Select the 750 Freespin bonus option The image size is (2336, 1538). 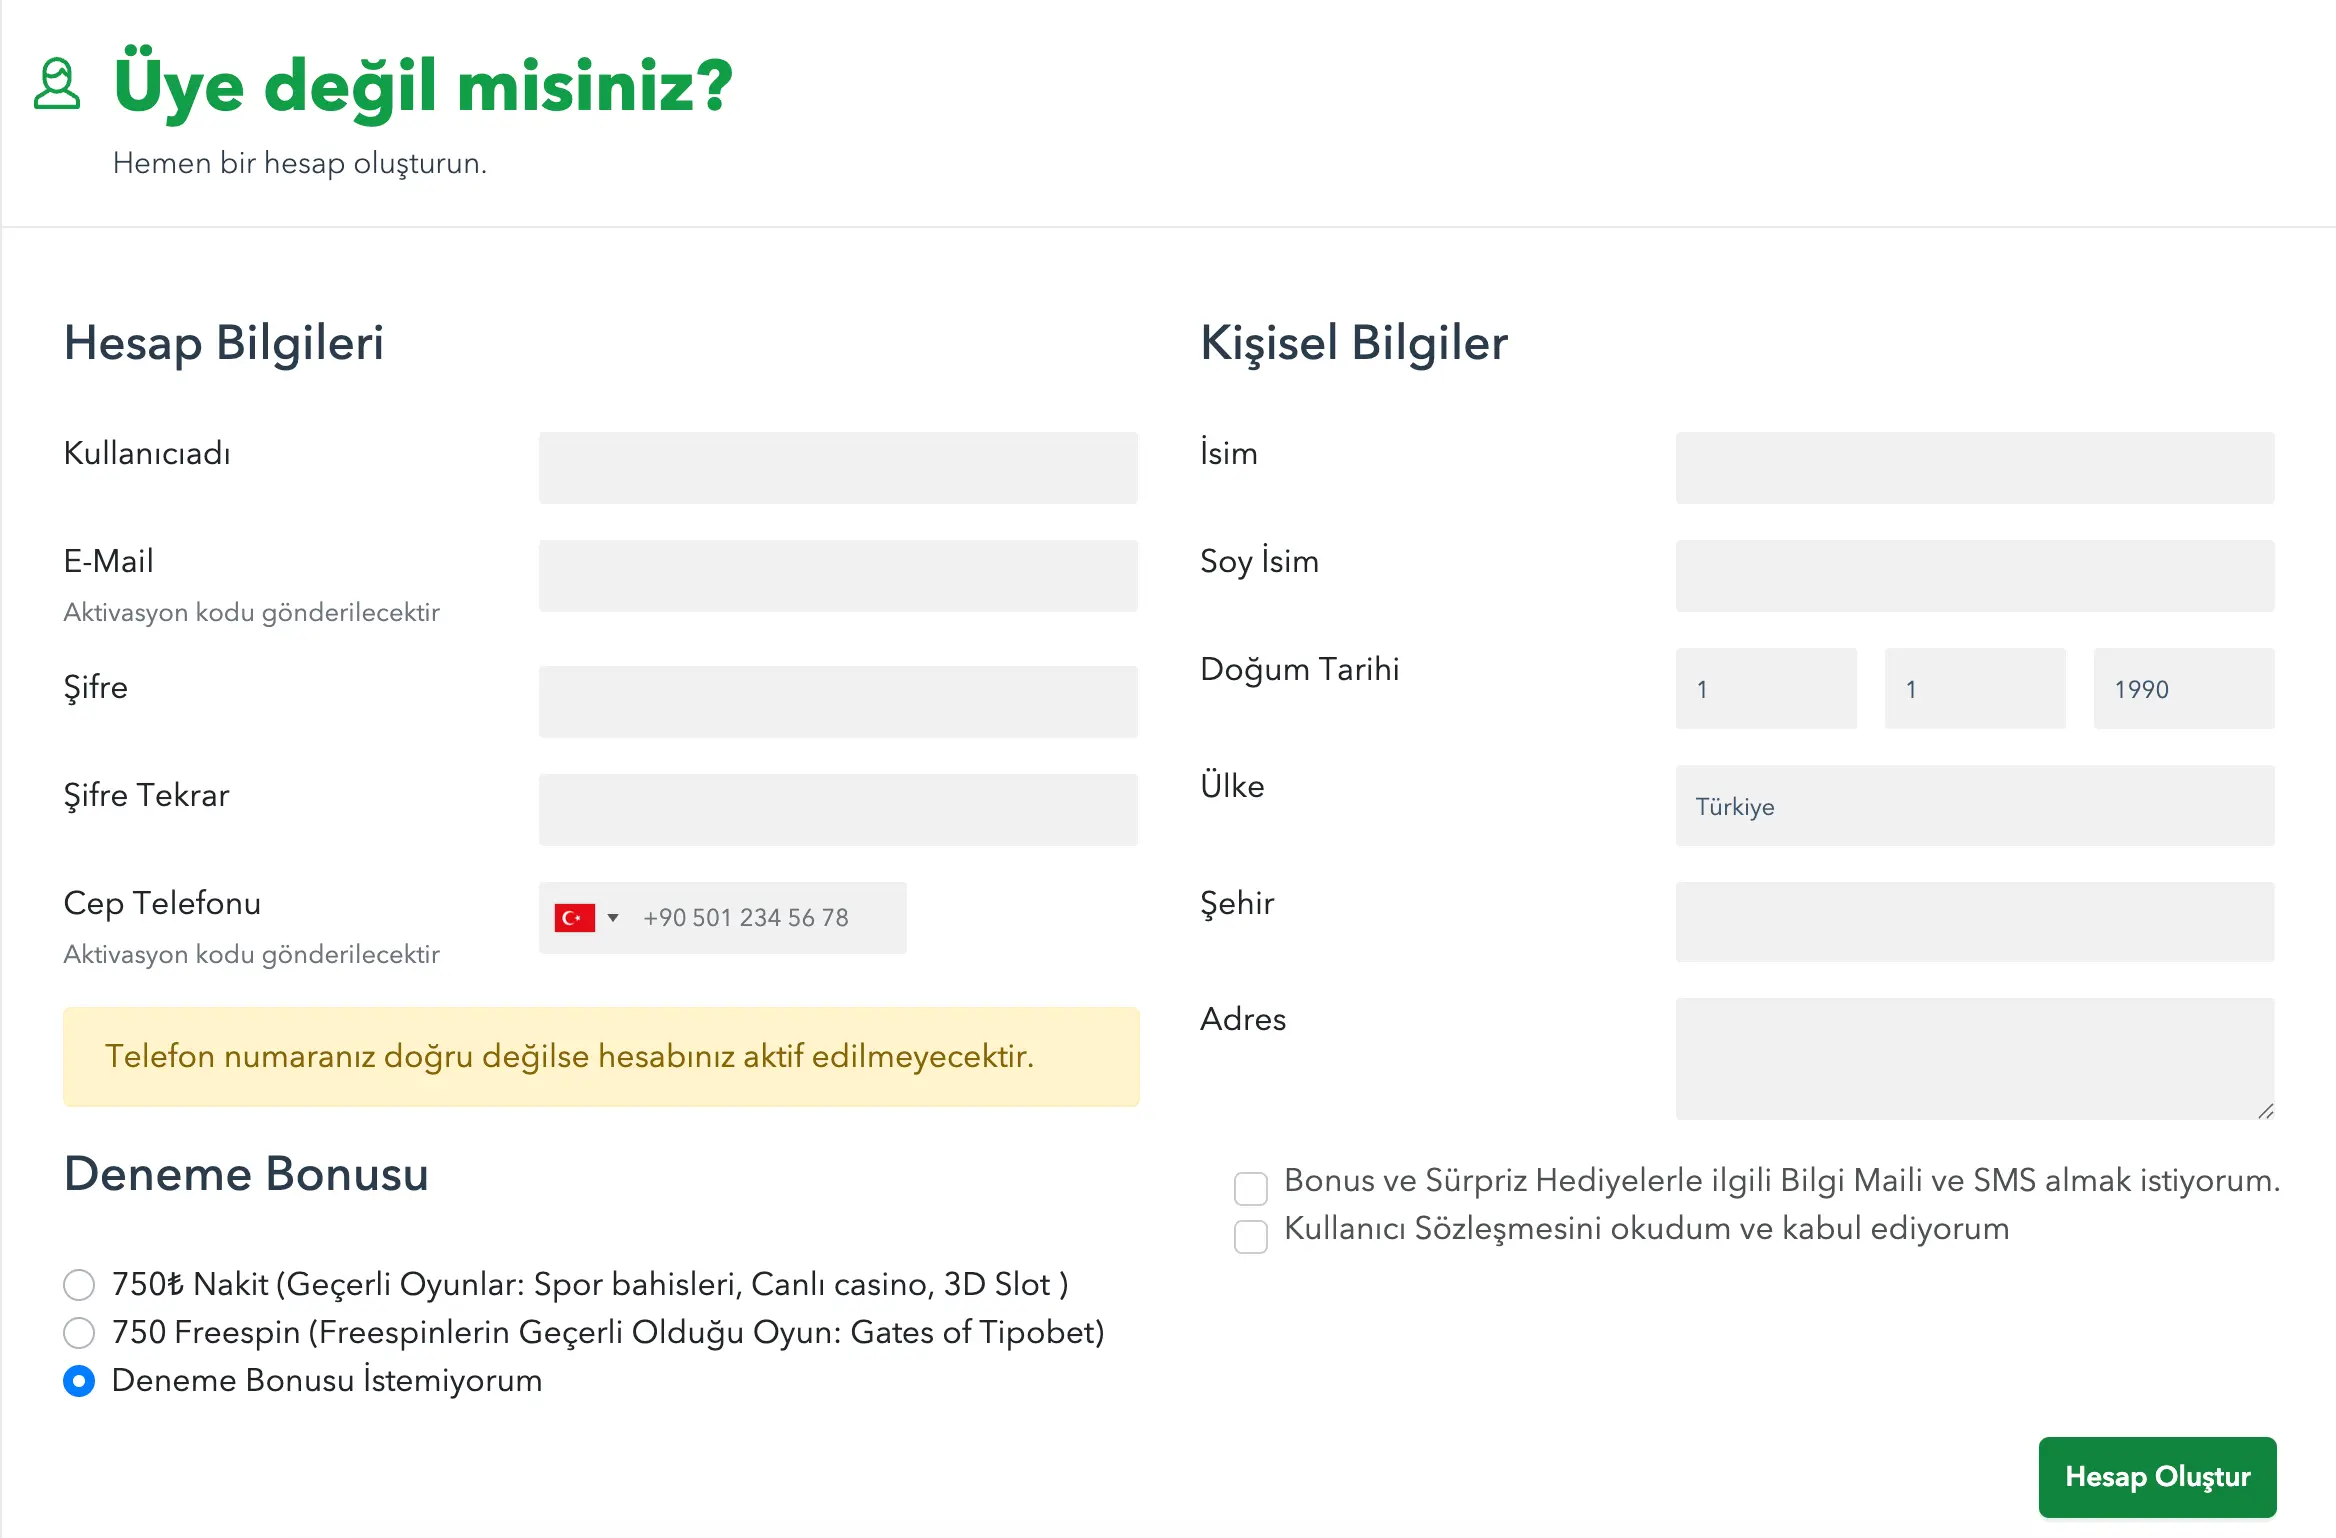click(79, 1332)
